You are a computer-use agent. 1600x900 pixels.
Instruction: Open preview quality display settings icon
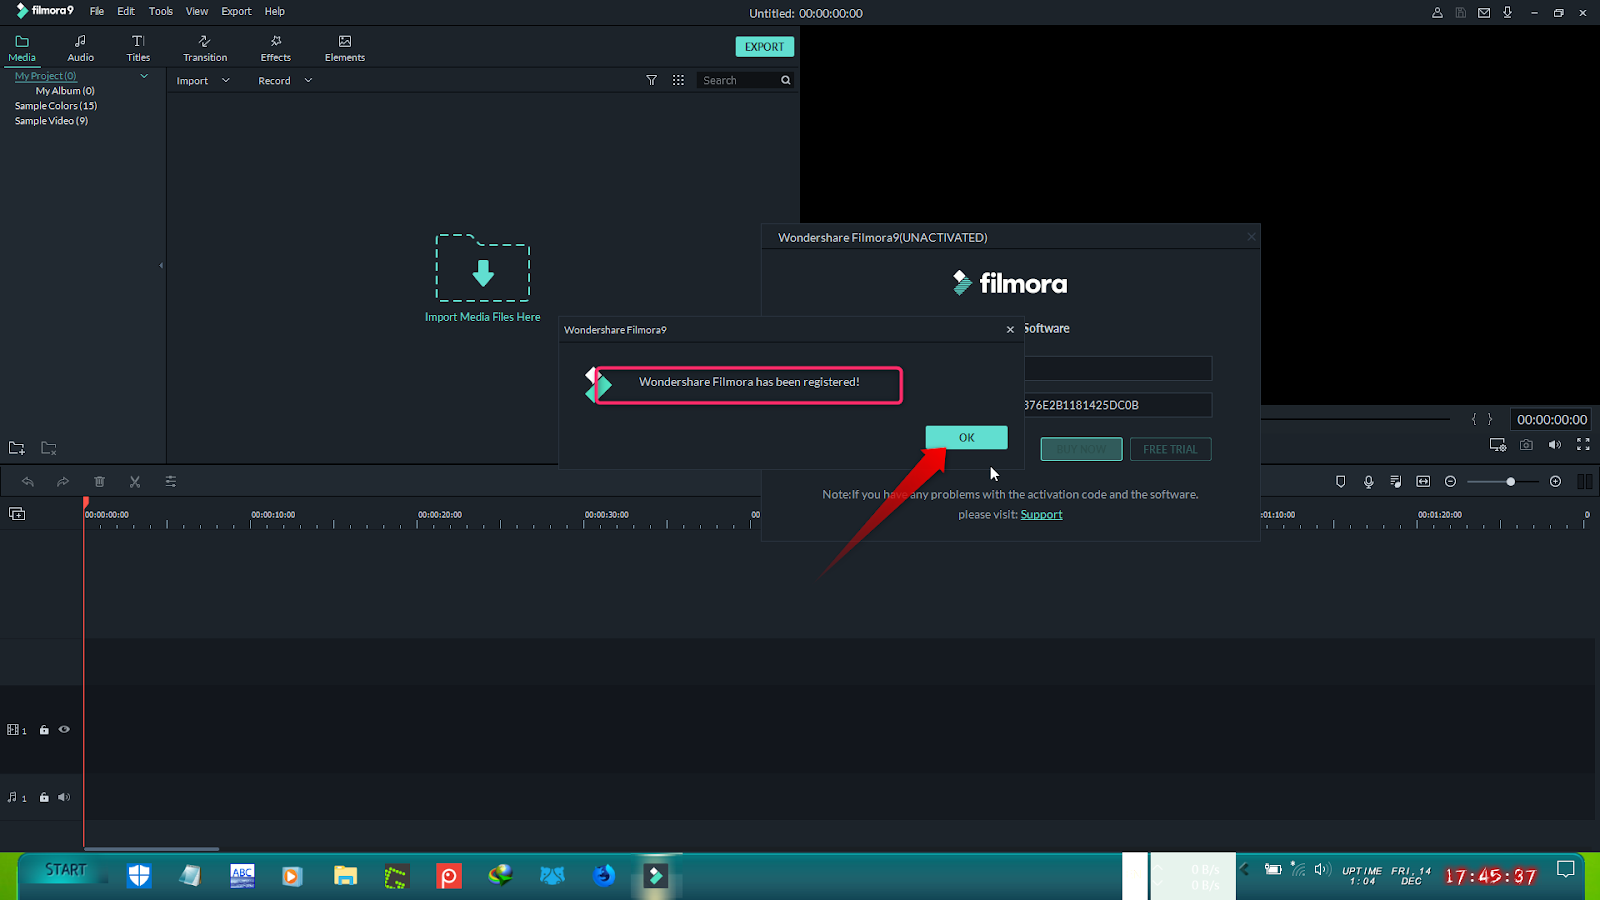tap(1497, 445)
